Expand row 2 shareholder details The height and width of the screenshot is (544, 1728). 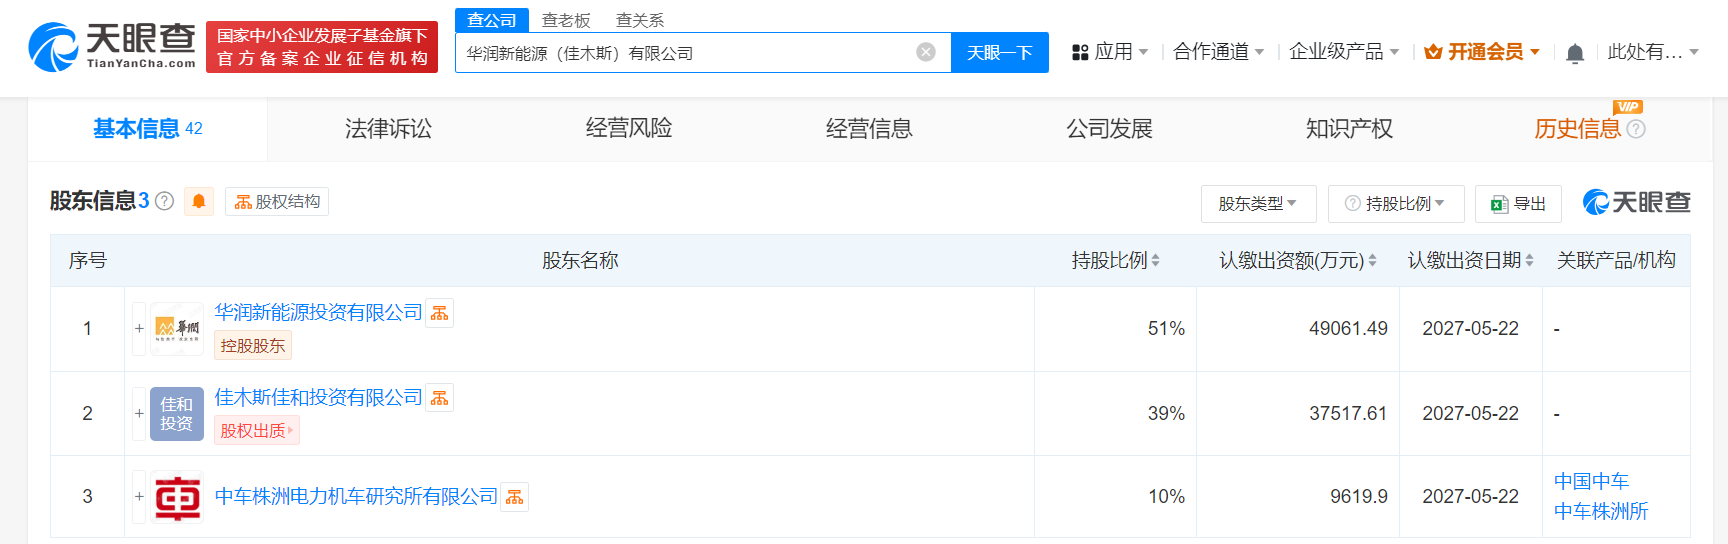pyautogui.click(x=139, y=413)
